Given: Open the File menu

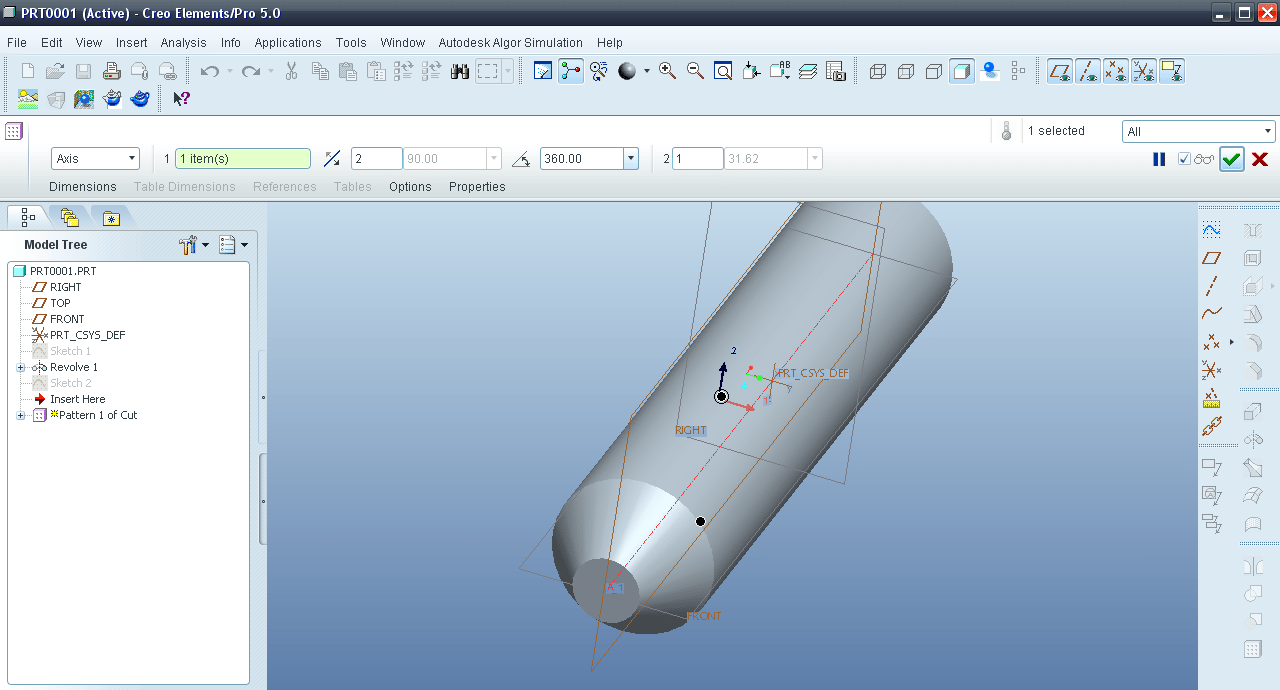Looking at the screenshot, I should 16,43.
